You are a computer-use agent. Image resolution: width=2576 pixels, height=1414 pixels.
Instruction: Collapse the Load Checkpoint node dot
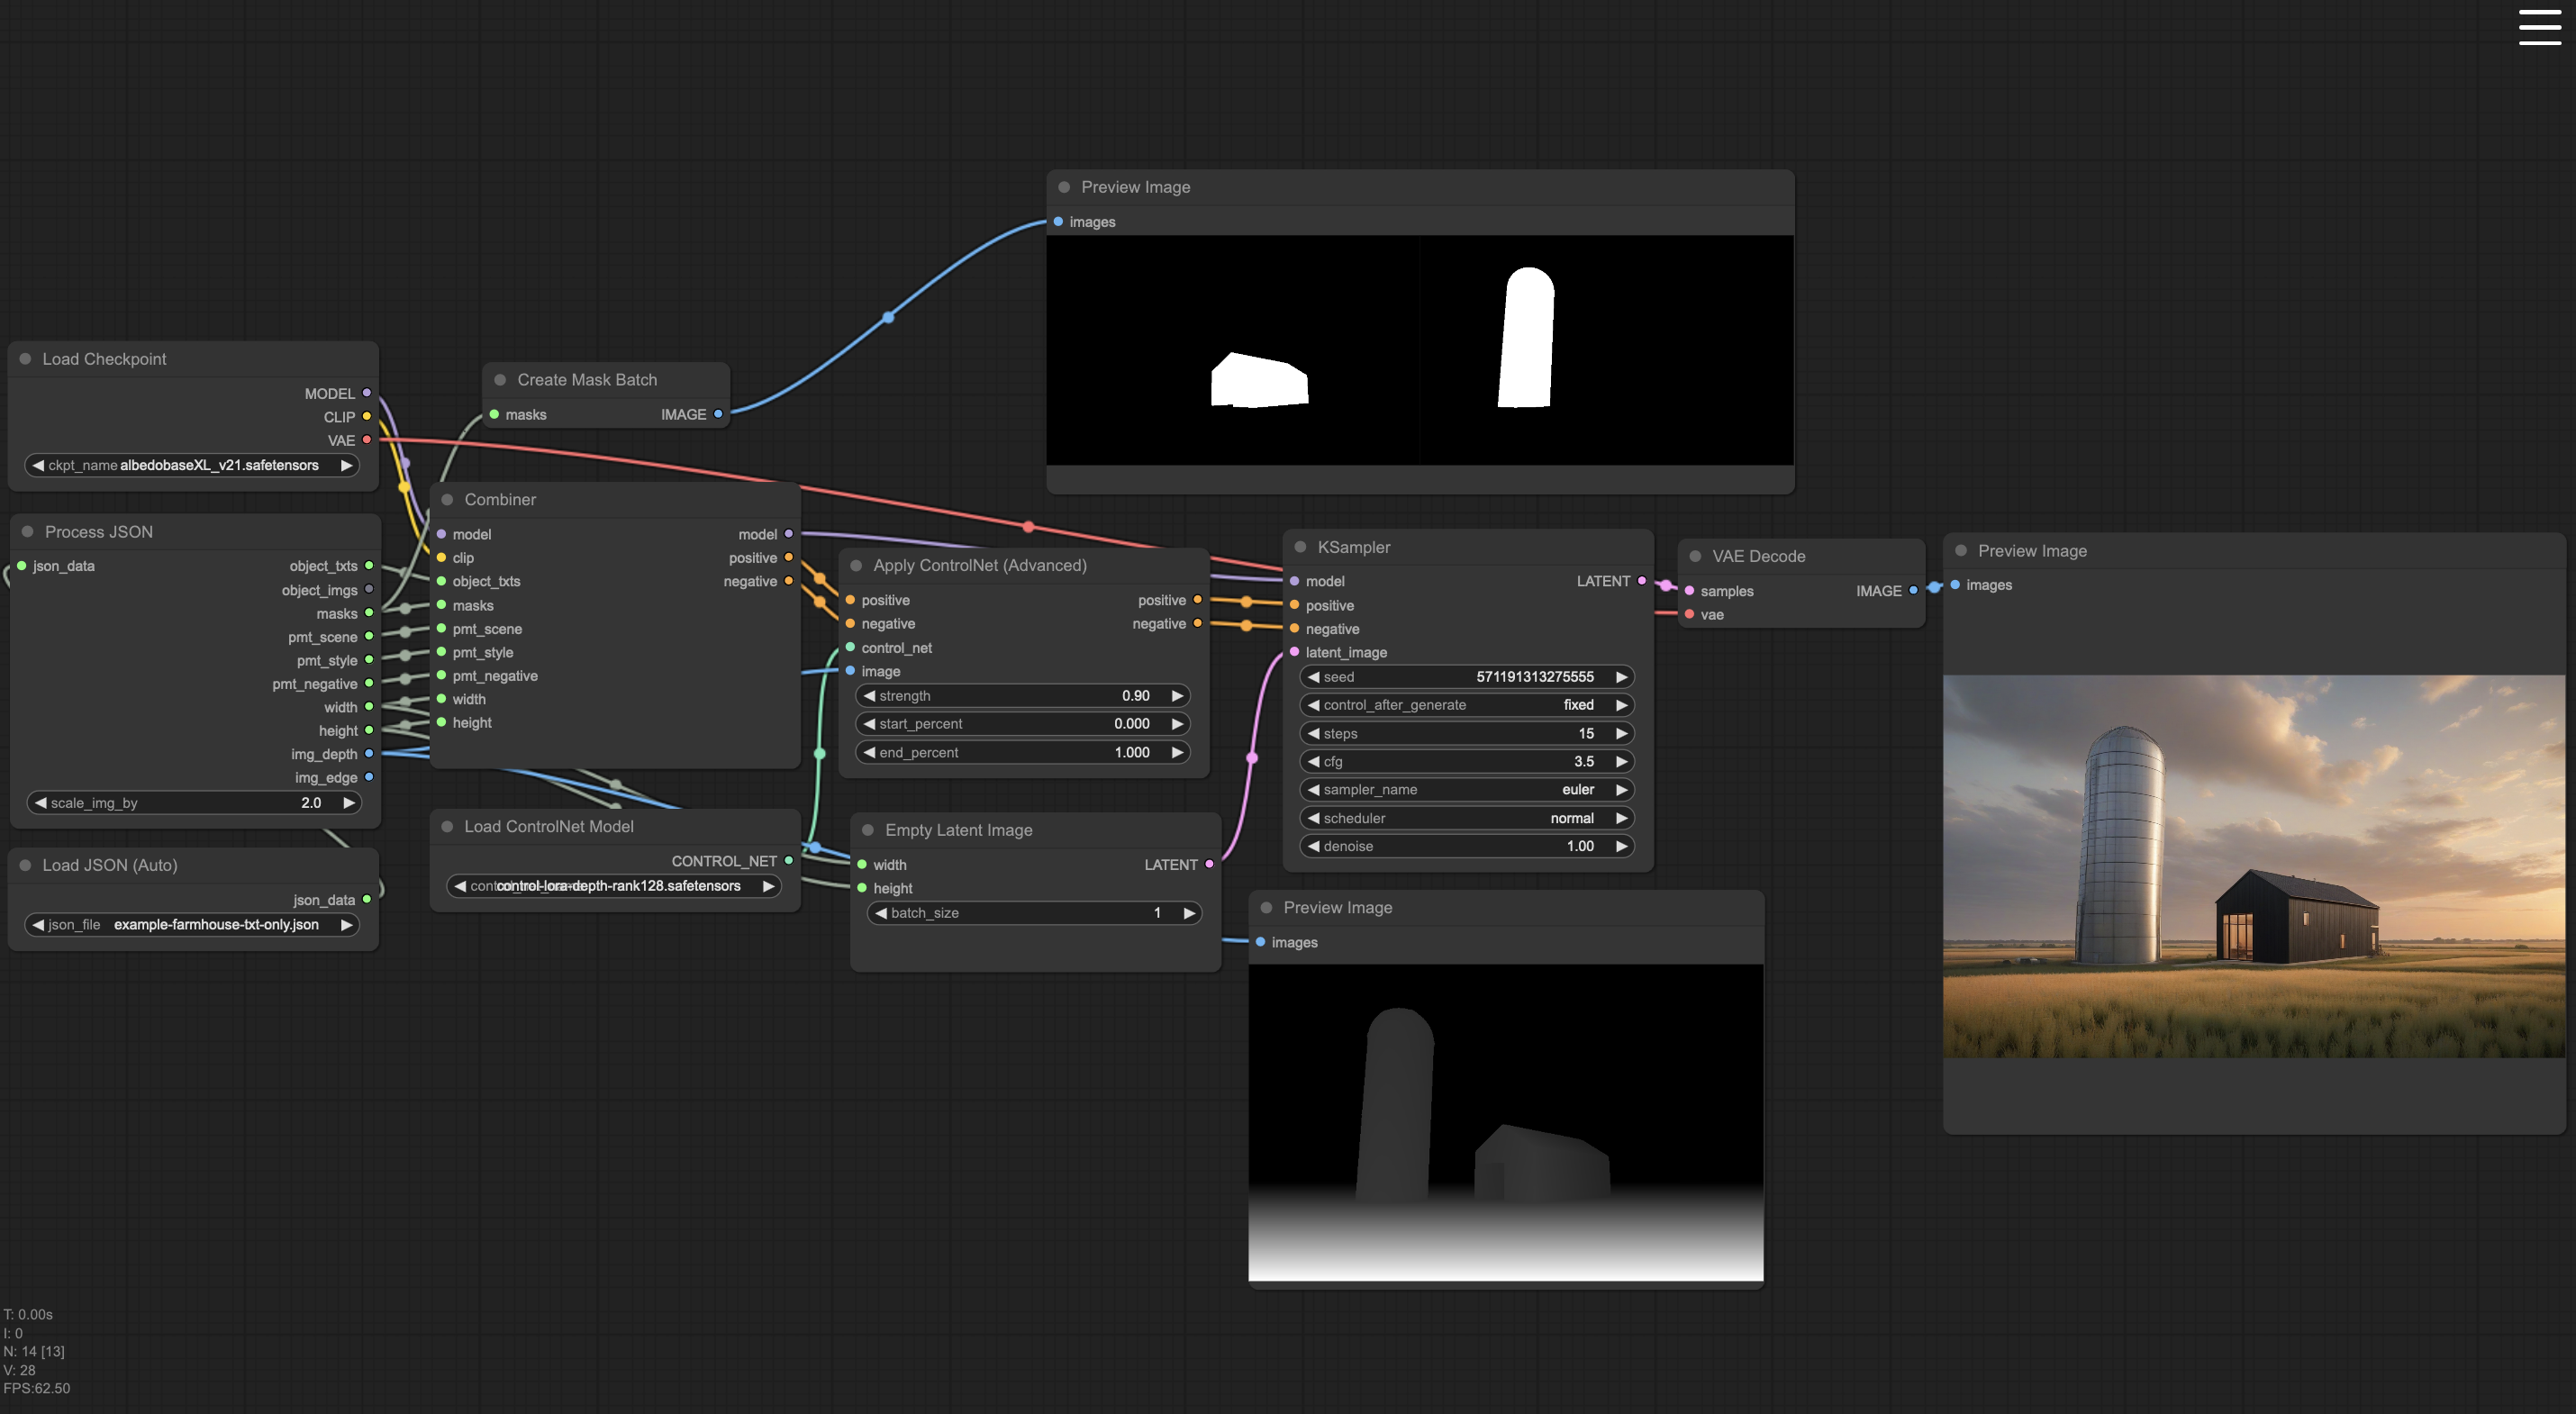25,359
